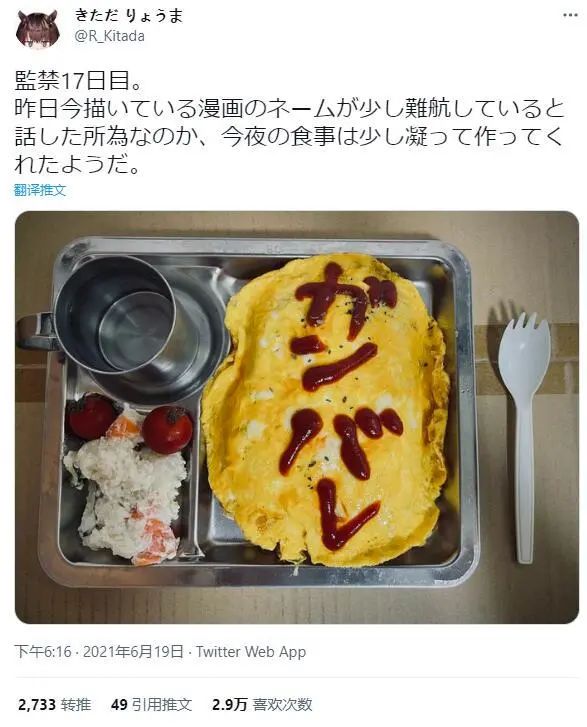Open the three-dot more options menu
587x727 pixels.
tap(570, 15)
